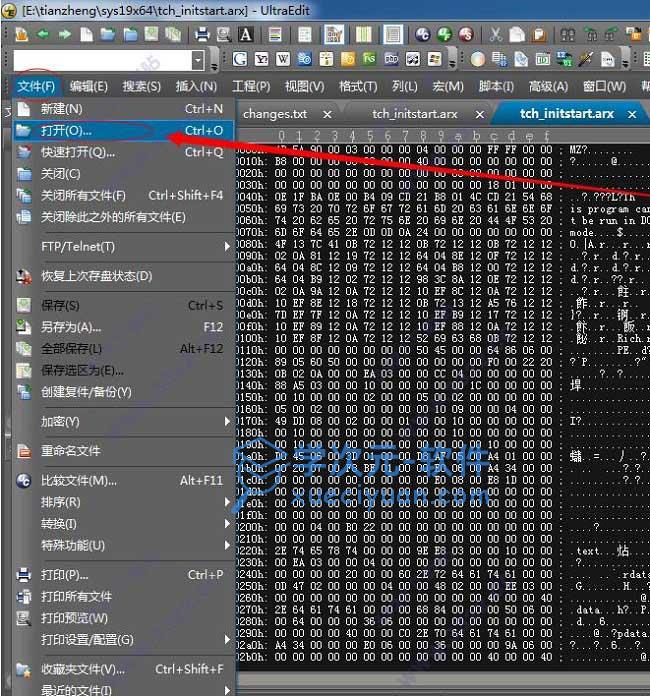650x696 pixels.
Task: Click the 12-to-01 sort icon
Action: 564,59
